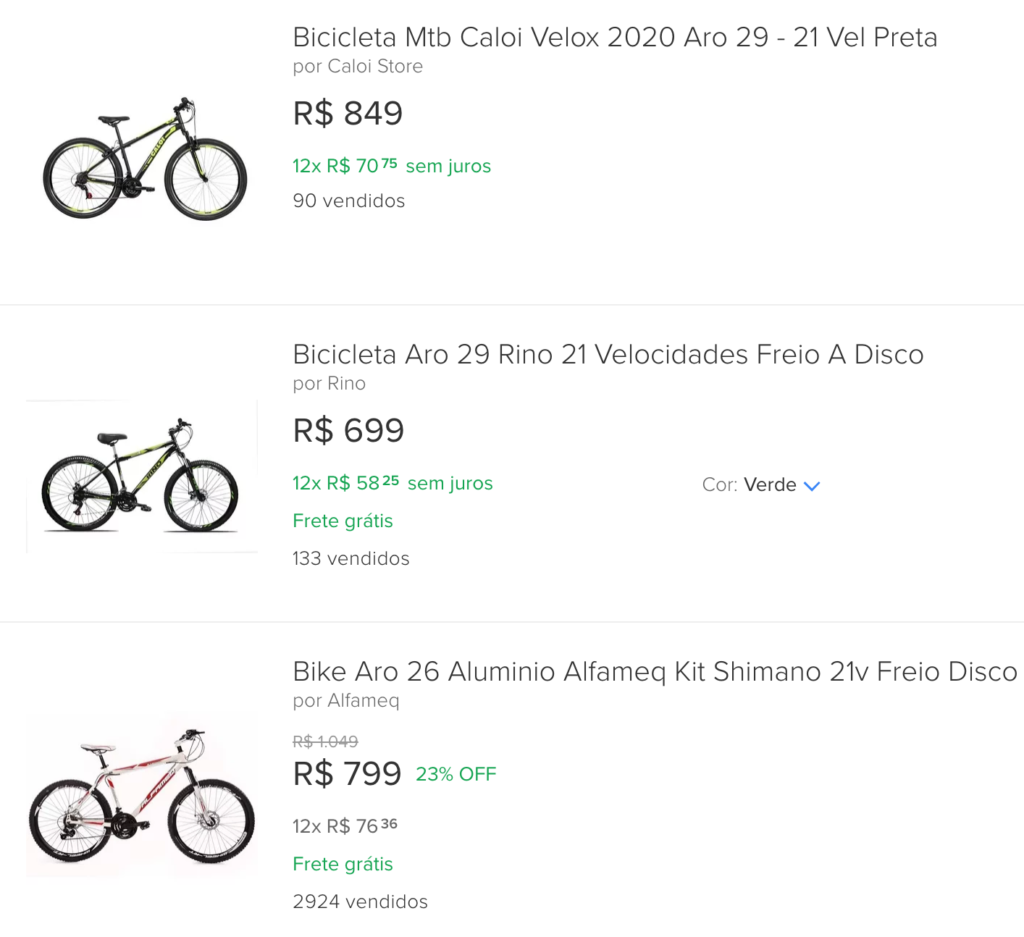Visit the Caloi Store seller link

point(357,66)
